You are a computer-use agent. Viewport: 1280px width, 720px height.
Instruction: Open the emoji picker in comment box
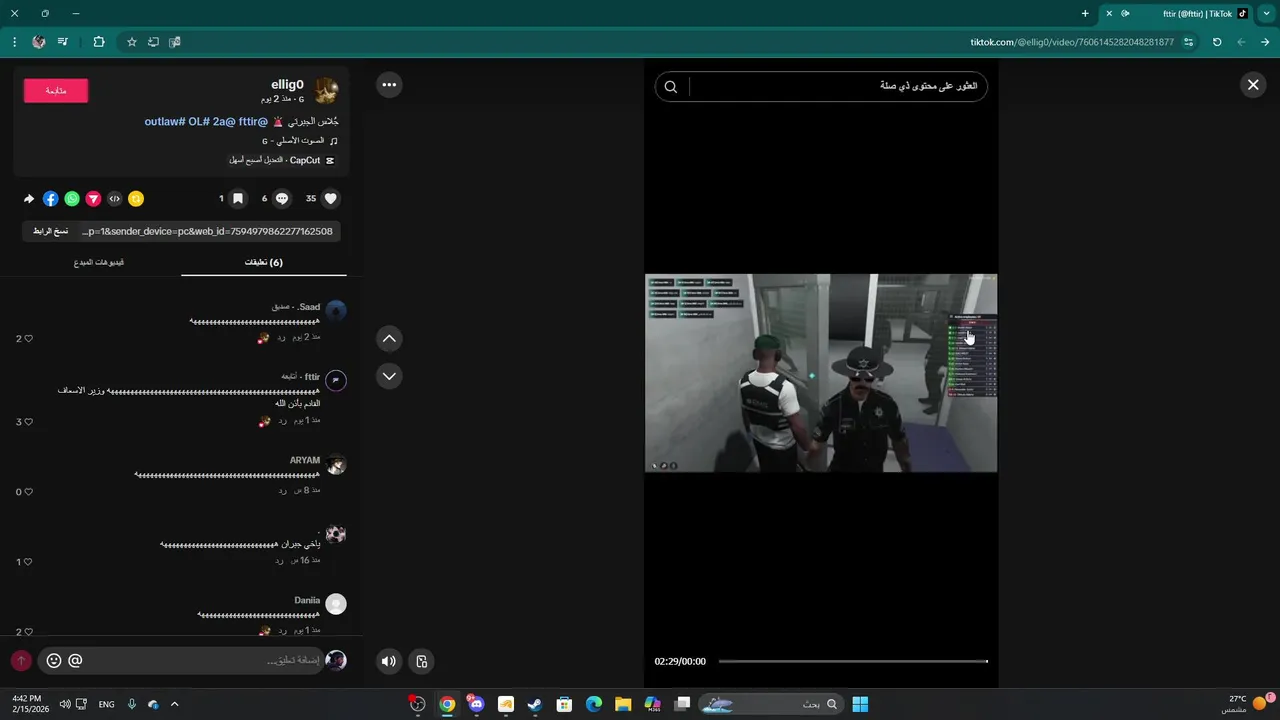54,661
